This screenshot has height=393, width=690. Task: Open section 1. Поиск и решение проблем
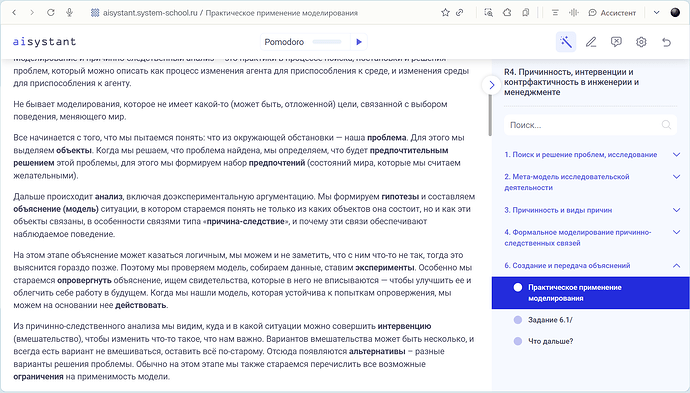pos(580,154)
